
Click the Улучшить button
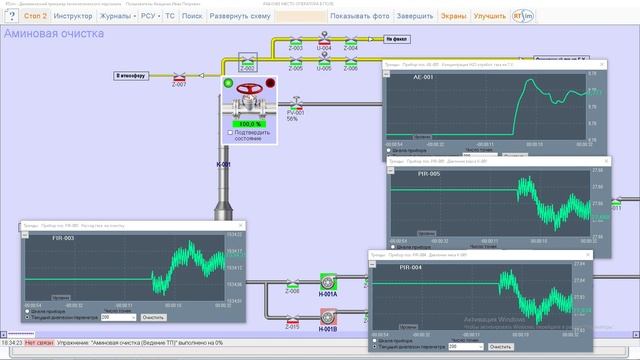tap(489, 16)
